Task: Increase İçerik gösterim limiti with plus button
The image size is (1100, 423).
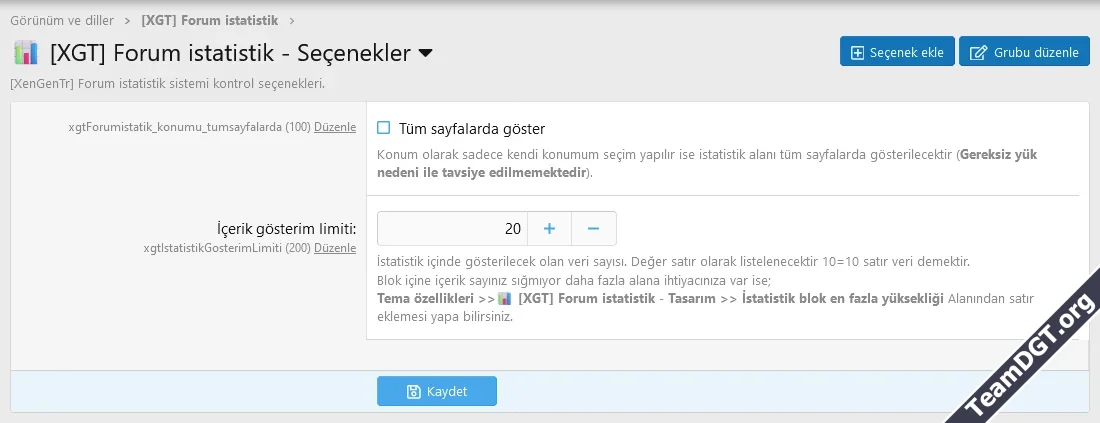Action: (x=549, y=229)
